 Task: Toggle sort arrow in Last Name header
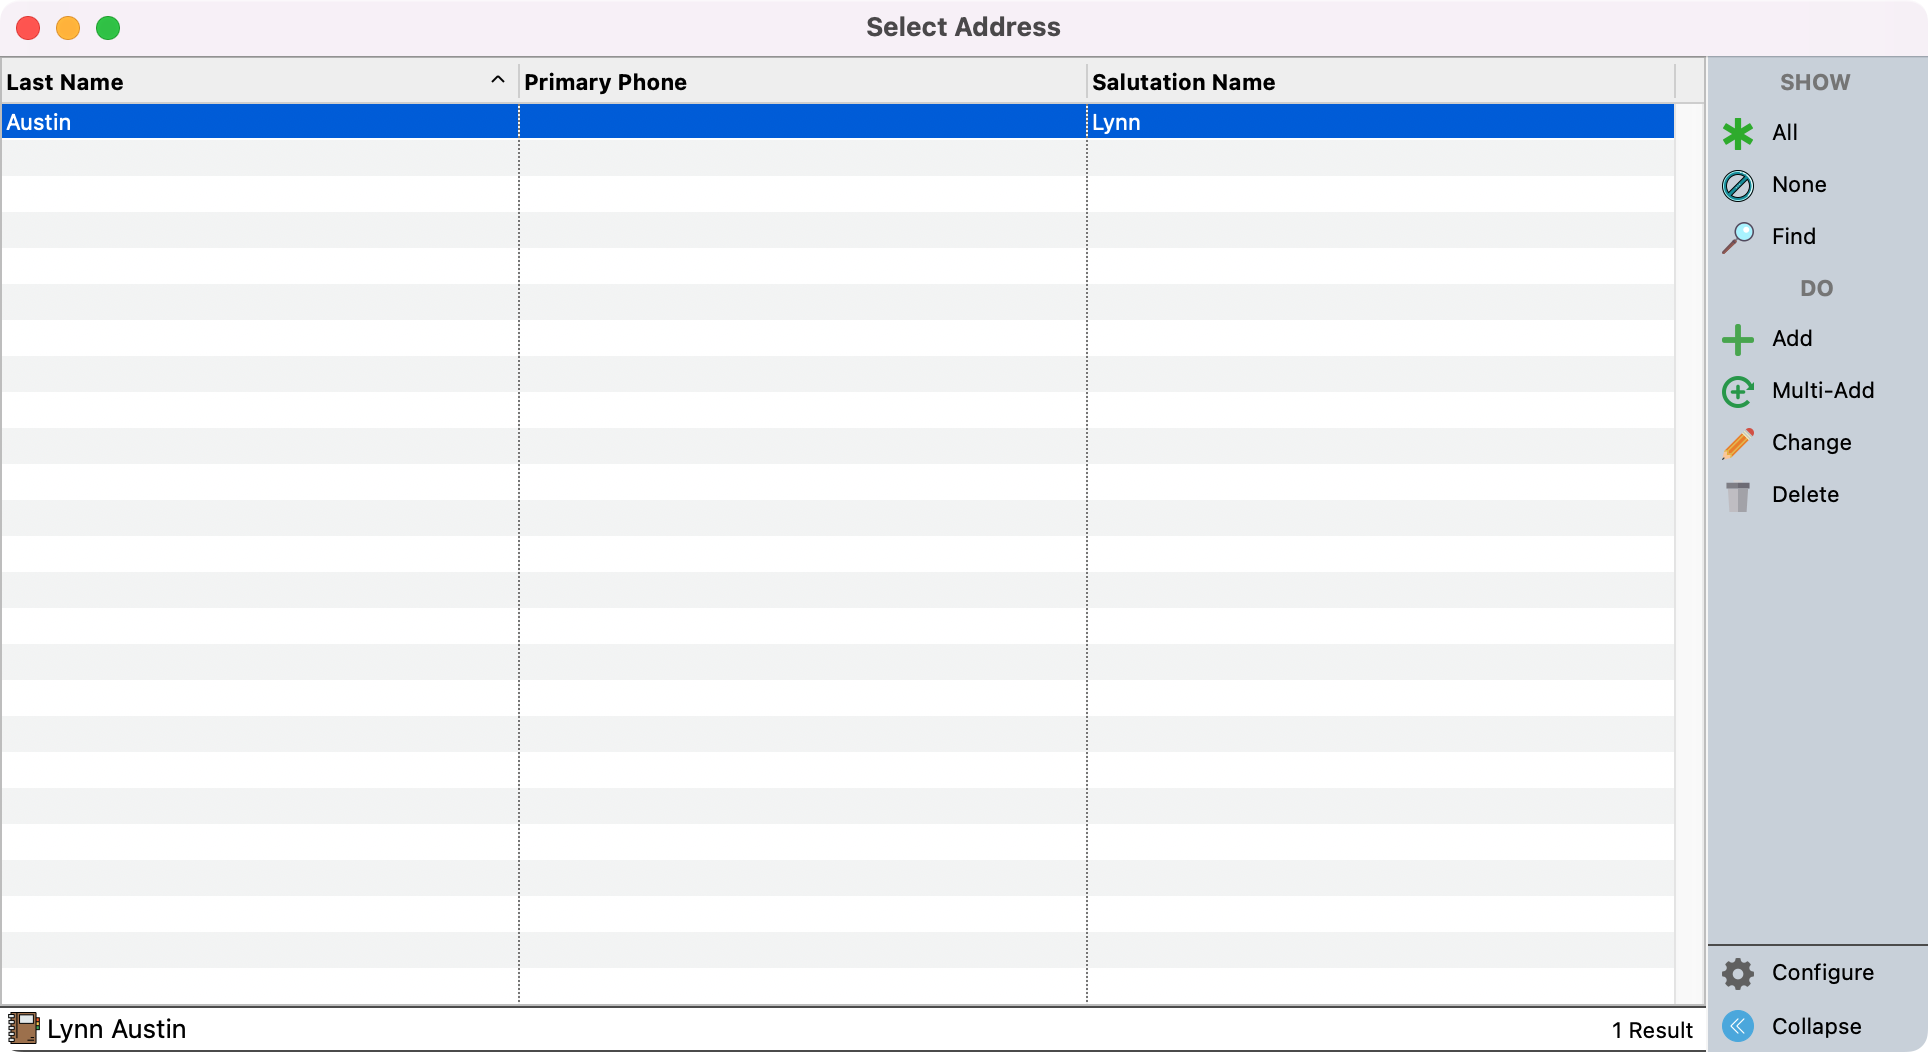[497, 81]
